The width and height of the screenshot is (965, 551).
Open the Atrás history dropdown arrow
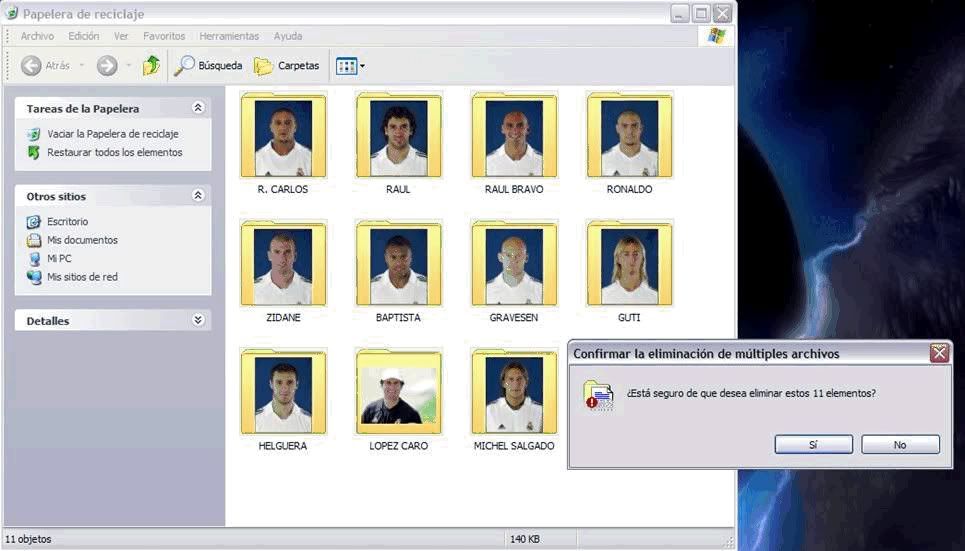[81, 65]
